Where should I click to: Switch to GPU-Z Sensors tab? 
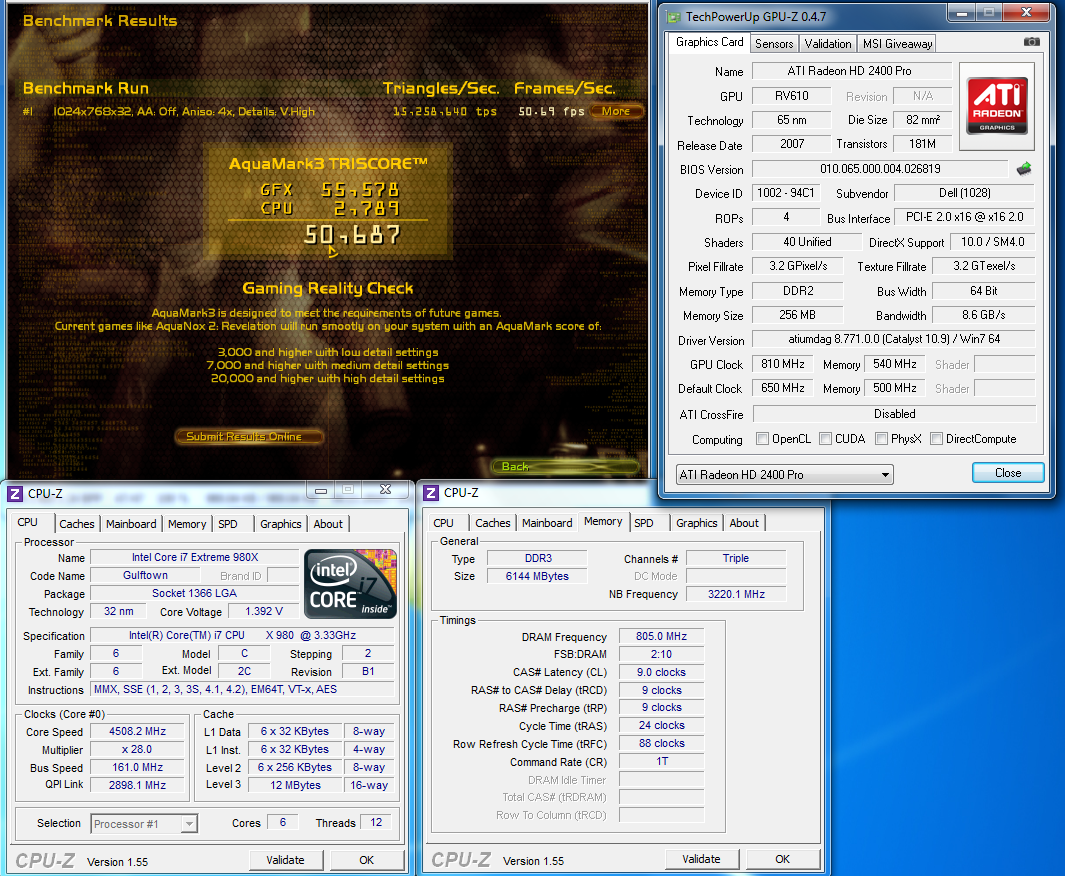point(774,43)
